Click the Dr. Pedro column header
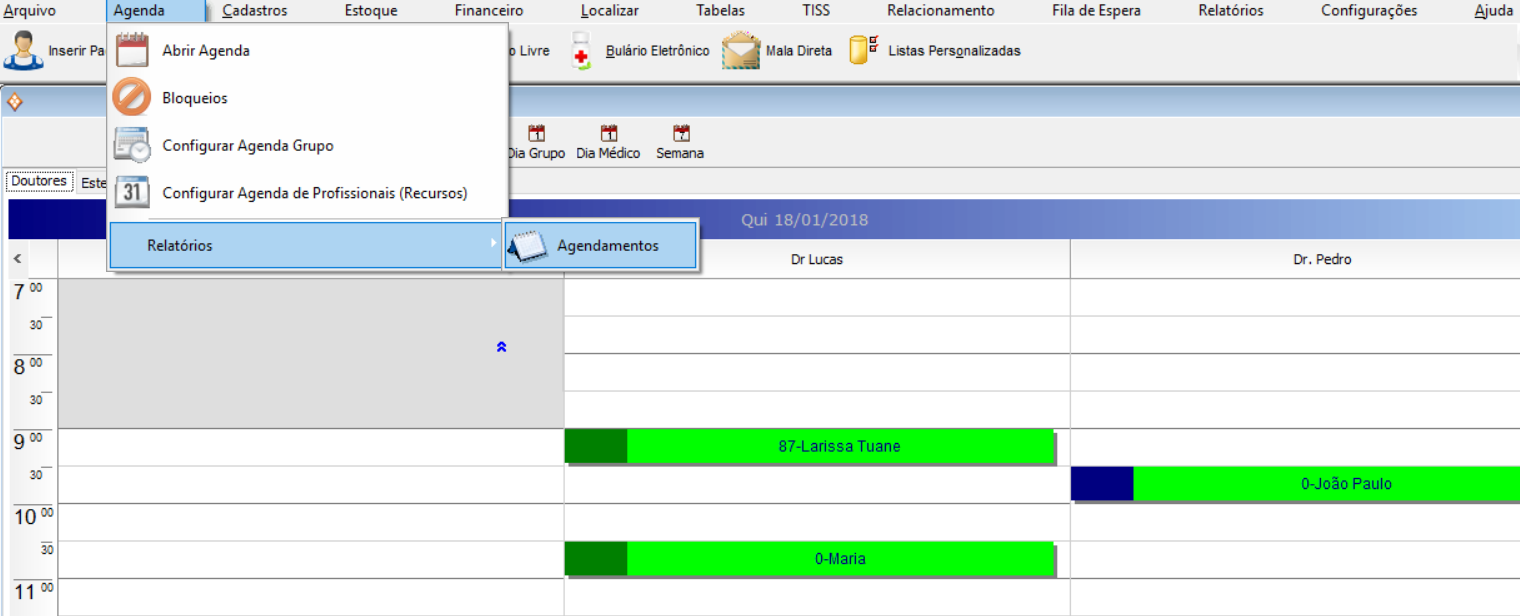This screenshot has height=616, width=1520. tap(1321, 259)
